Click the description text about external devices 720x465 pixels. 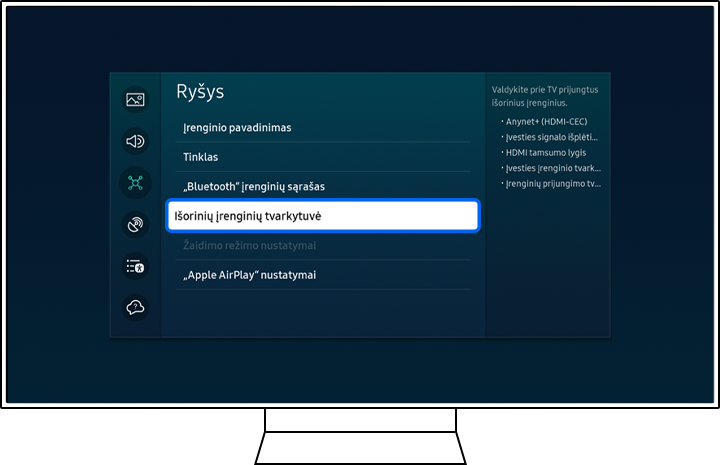(x=545, y=96)
